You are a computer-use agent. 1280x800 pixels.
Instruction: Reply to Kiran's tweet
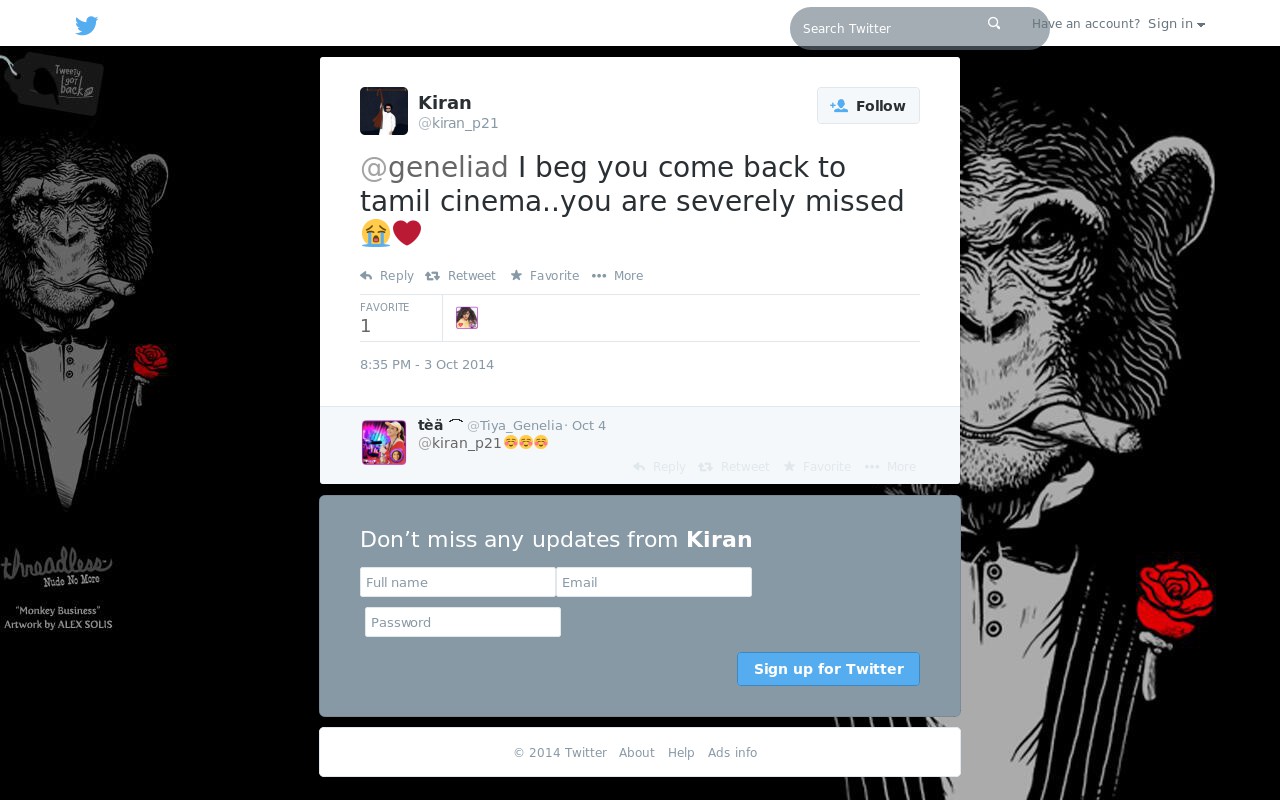tap(387, 276)
